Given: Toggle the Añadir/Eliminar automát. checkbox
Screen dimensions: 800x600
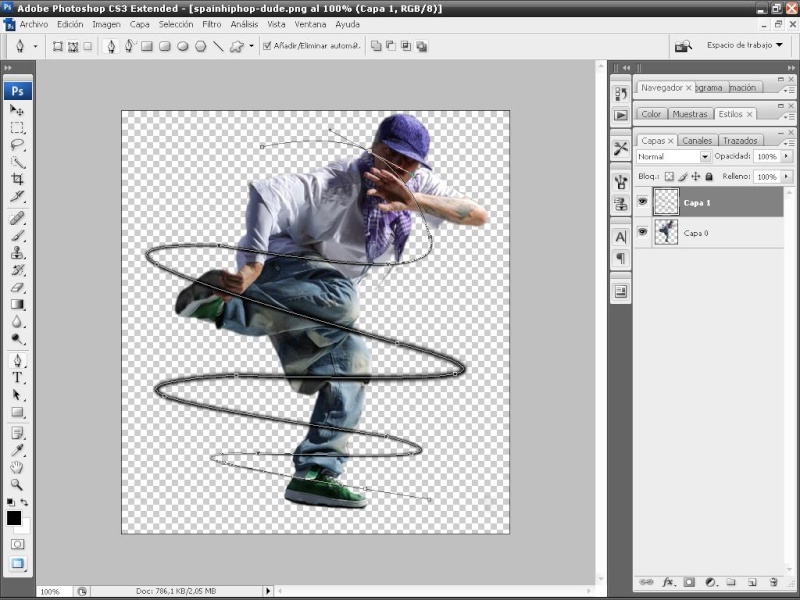Looking at the screenshot, I should pyautogui.click(x=267, y=46).
